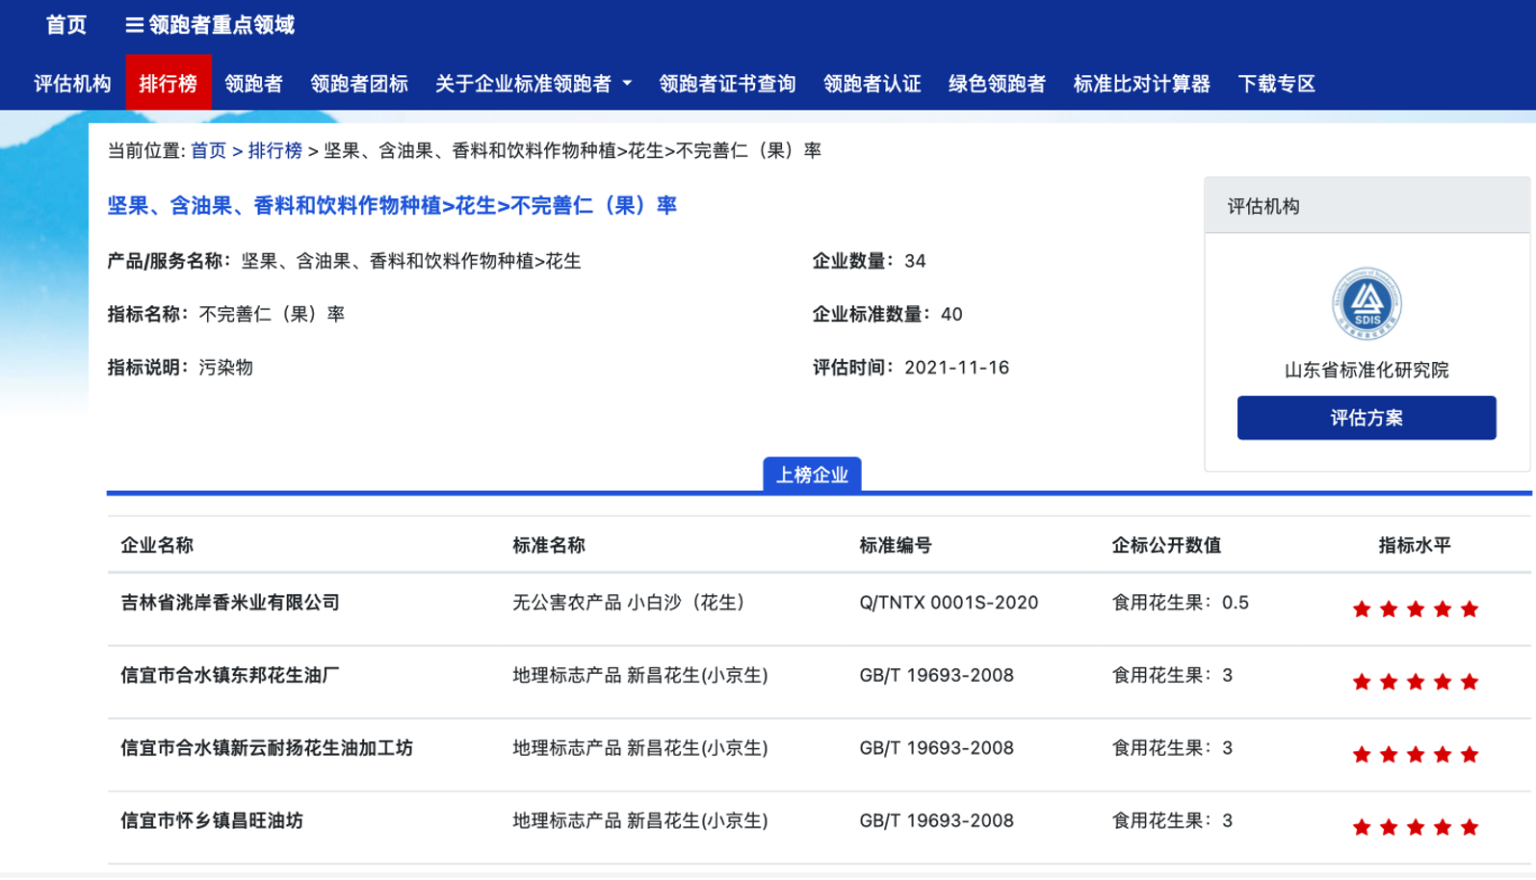Select the 上榜企业 tab
The width and height of the screenshot is (1536, 880).
812,474
